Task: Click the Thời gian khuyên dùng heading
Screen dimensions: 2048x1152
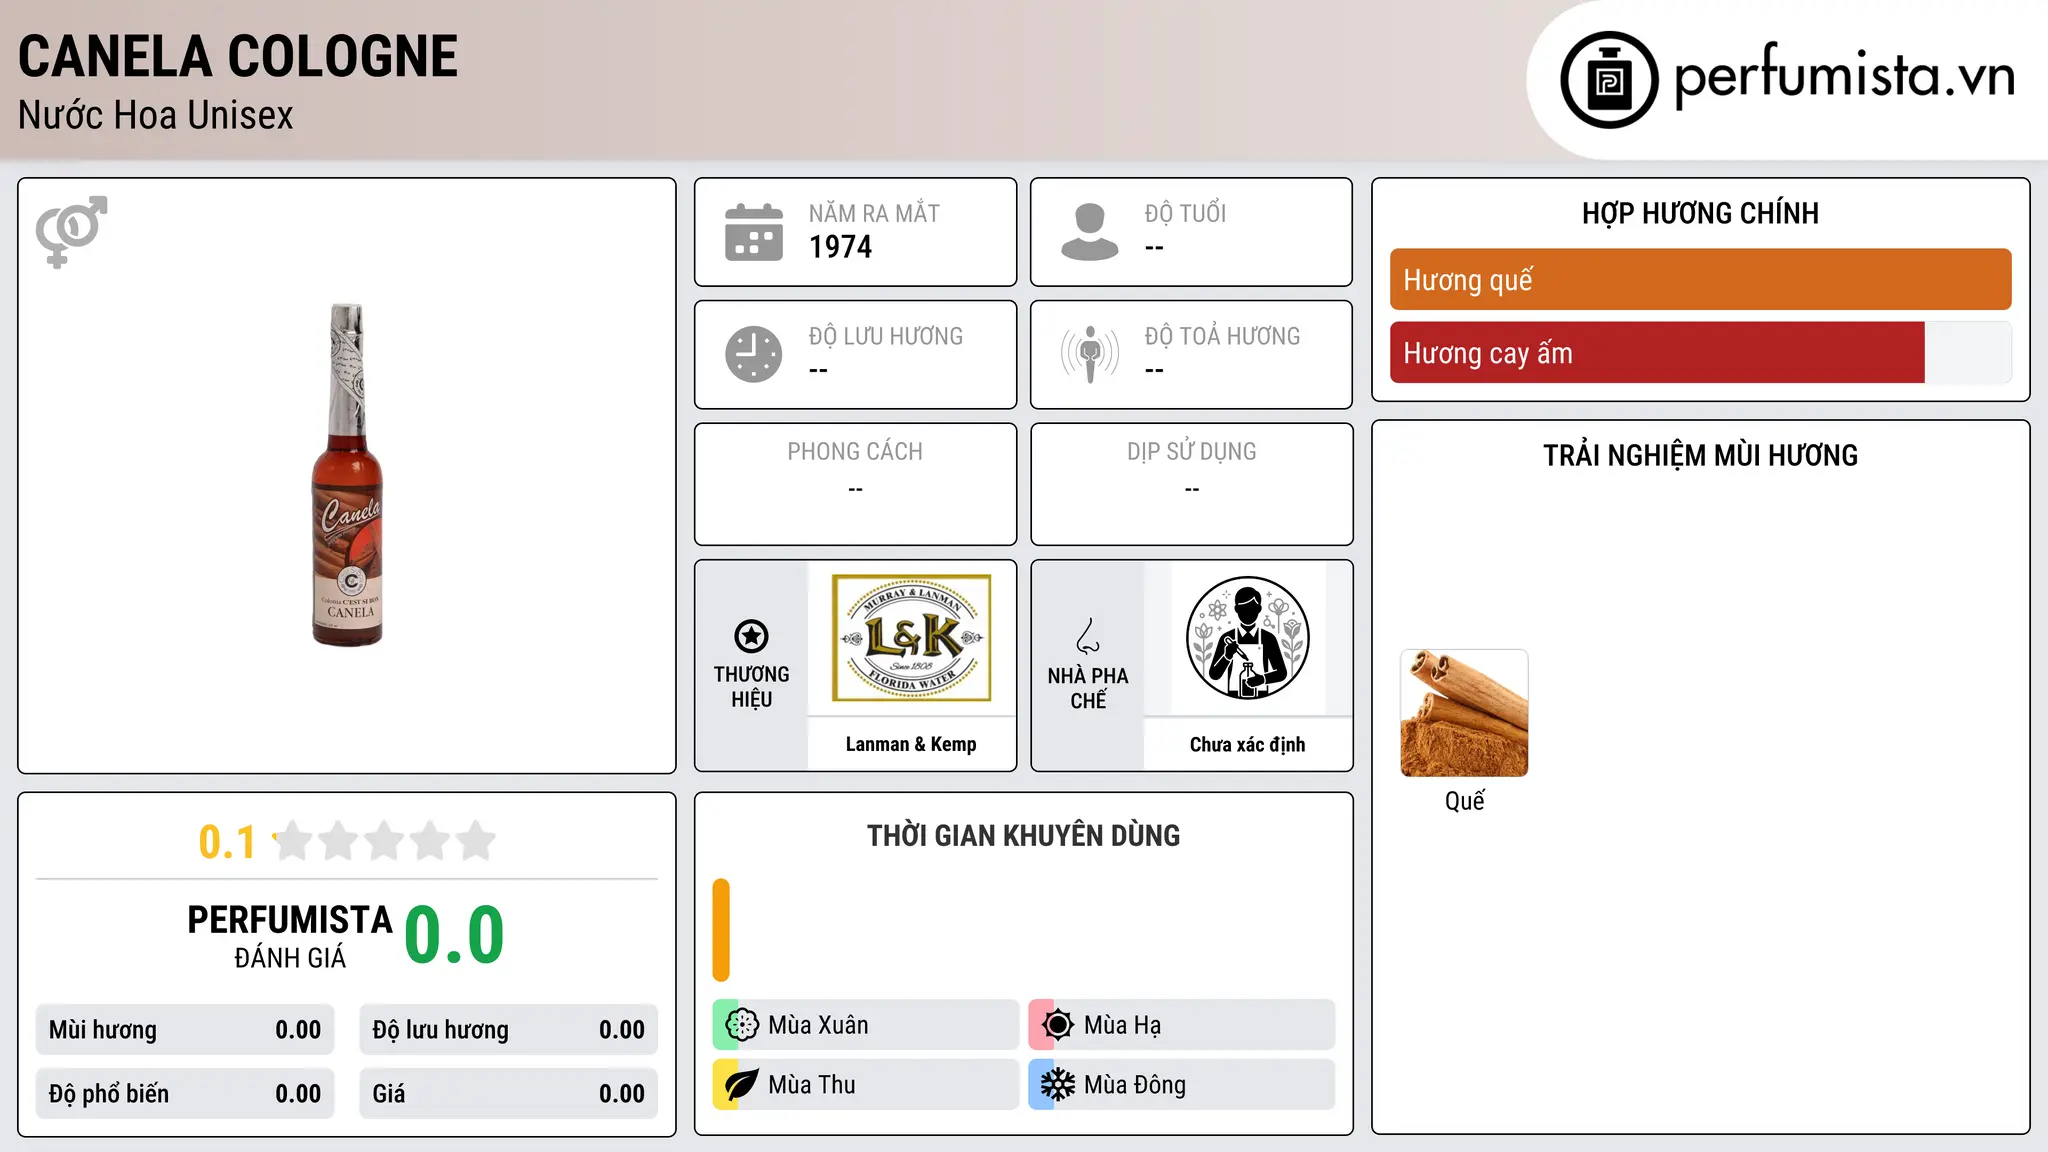Action: tap(1023, 836)
